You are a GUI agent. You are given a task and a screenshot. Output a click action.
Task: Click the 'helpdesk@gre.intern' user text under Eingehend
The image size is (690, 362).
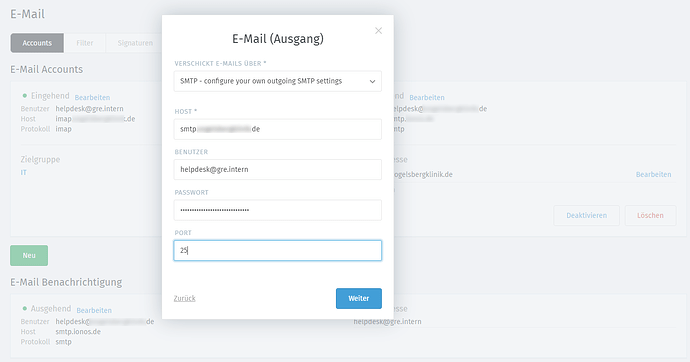(x=89, y=109)
